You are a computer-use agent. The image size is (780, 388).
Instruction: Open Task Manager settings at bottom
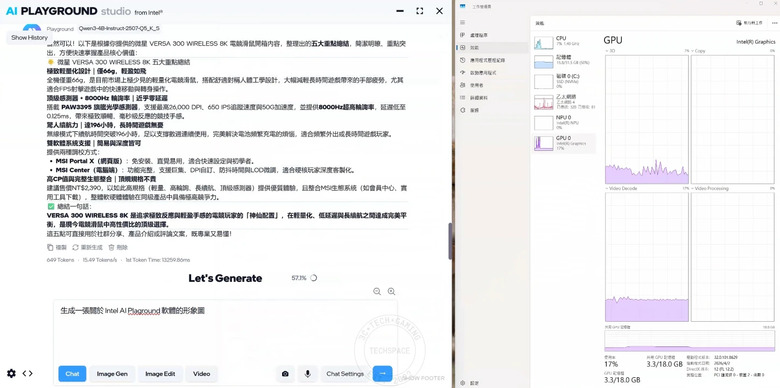[x=470, y=383]
